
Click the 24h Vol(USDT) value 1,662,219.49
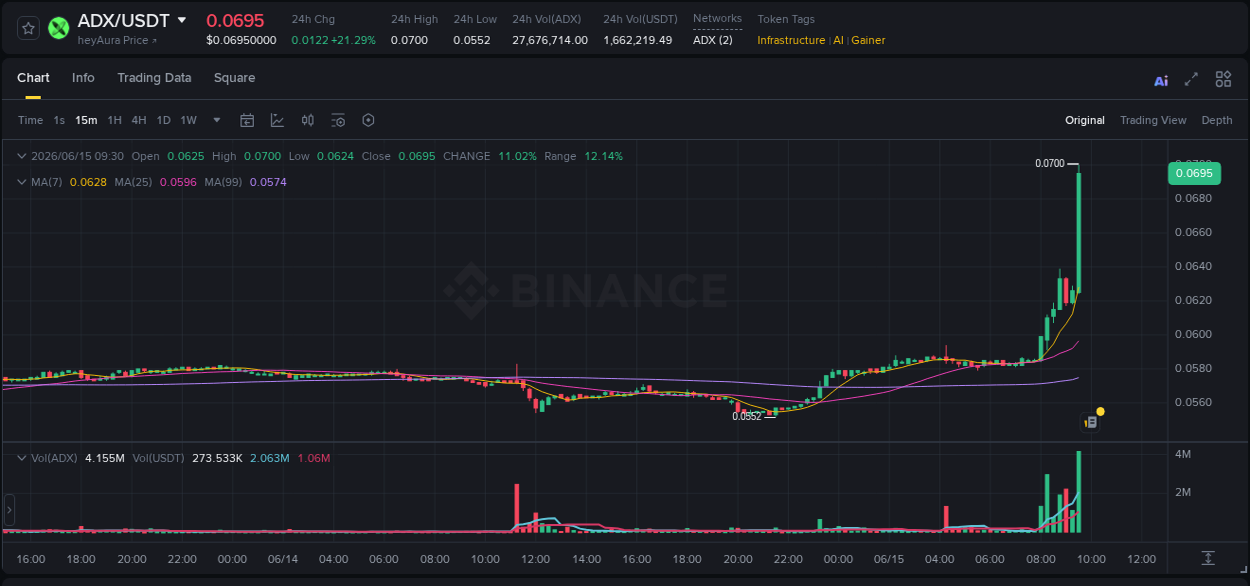638,40
